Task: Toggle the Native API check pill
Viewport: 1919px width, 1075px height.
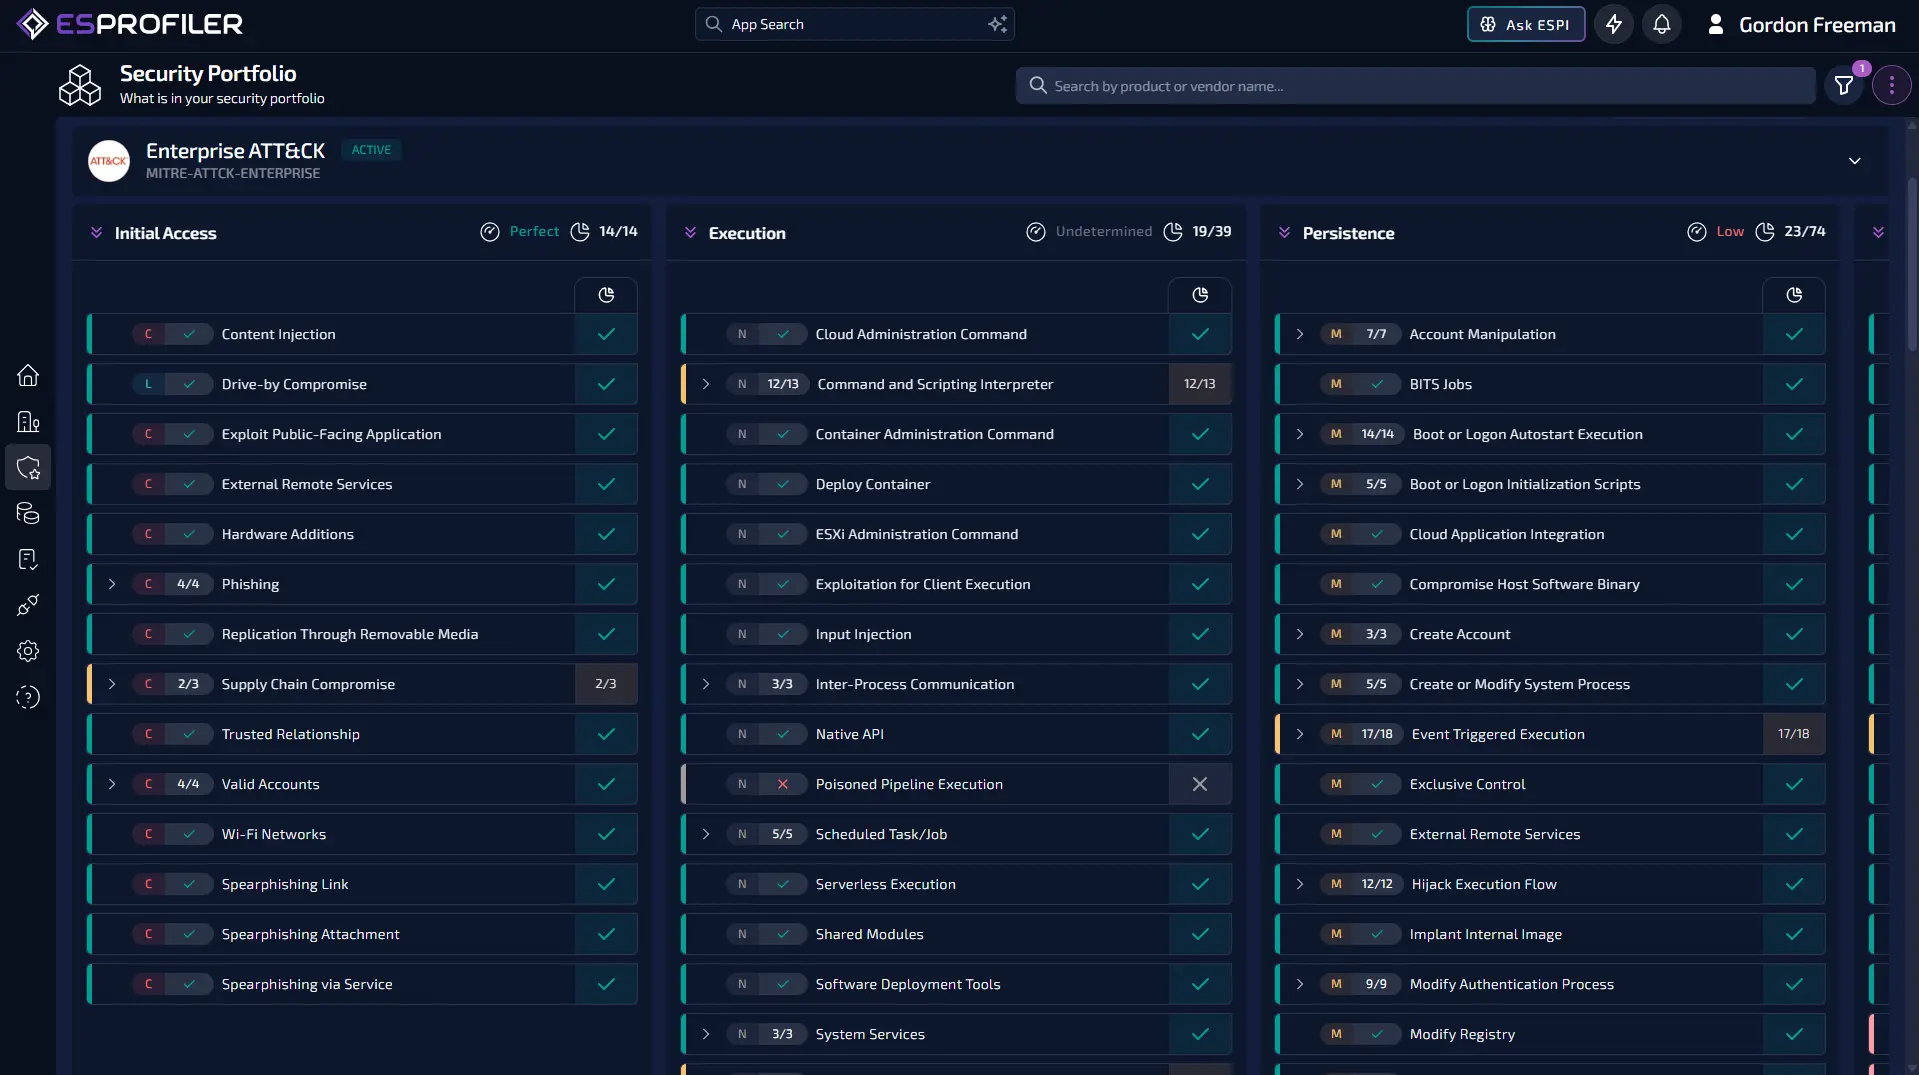Action: coord(783,734)
